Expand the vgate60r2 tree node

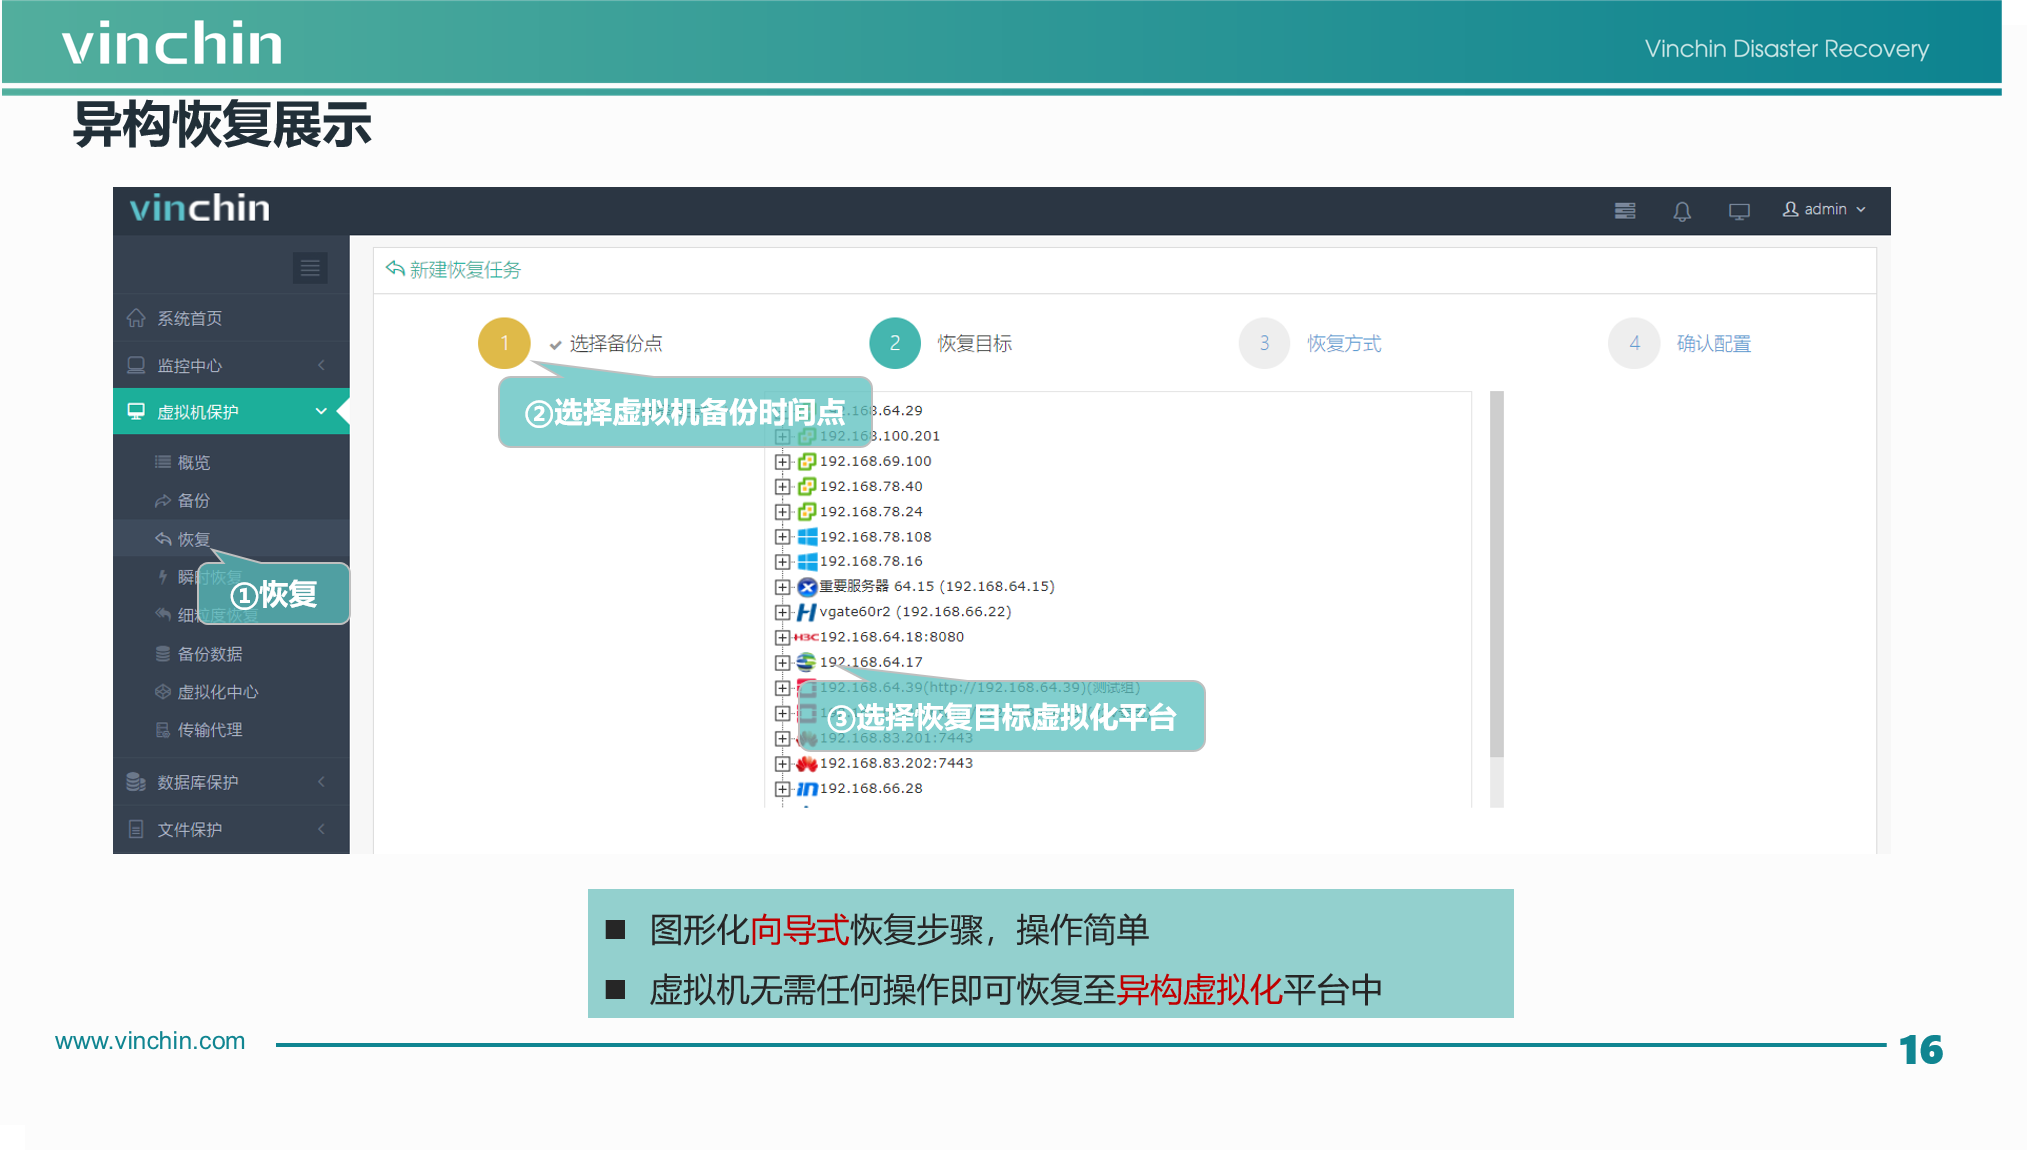[x=783, y=612]
